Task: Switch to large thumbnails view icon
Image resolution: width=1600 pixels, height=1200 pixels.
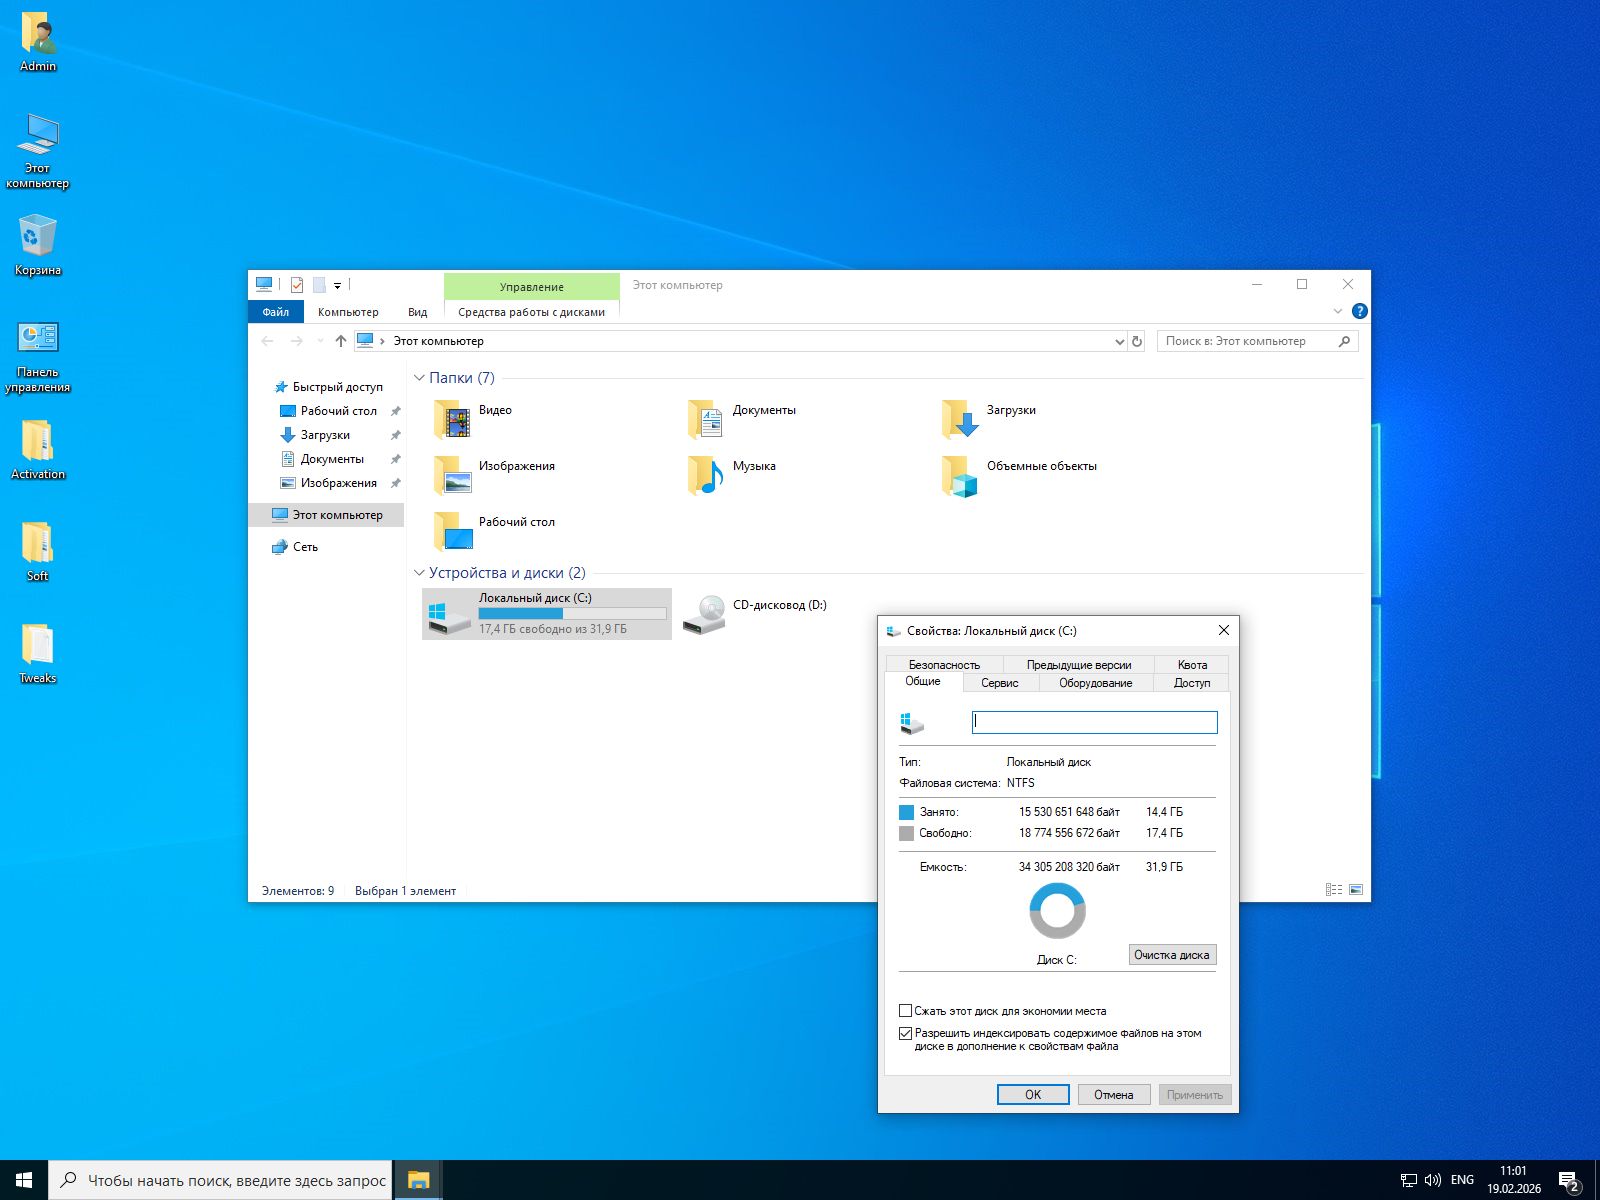Action: point(1356,889)
